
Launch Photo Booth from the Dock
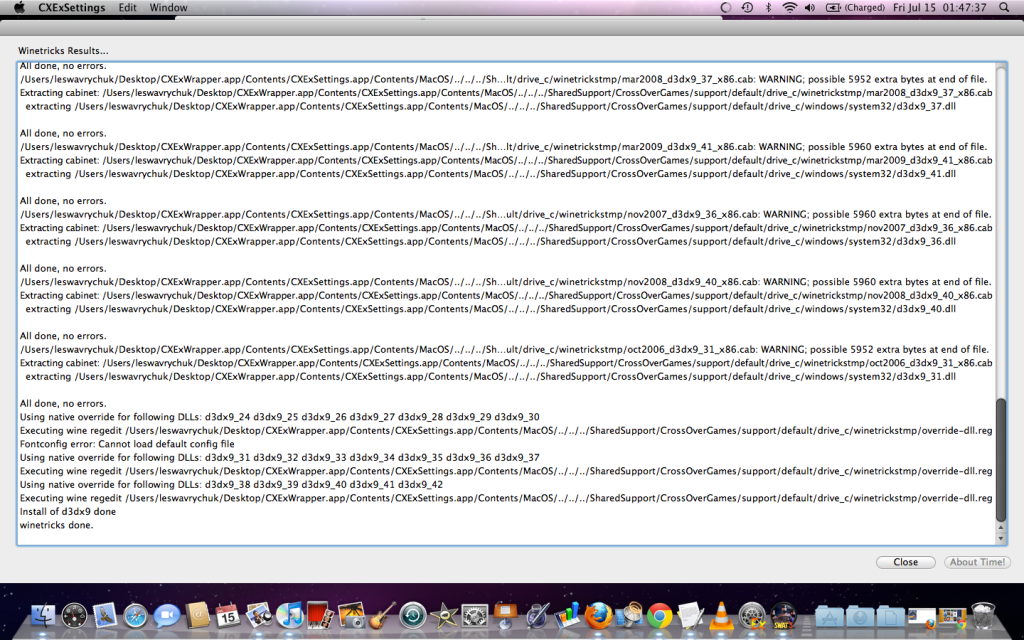pyautogui.click(x=320, y=616)
